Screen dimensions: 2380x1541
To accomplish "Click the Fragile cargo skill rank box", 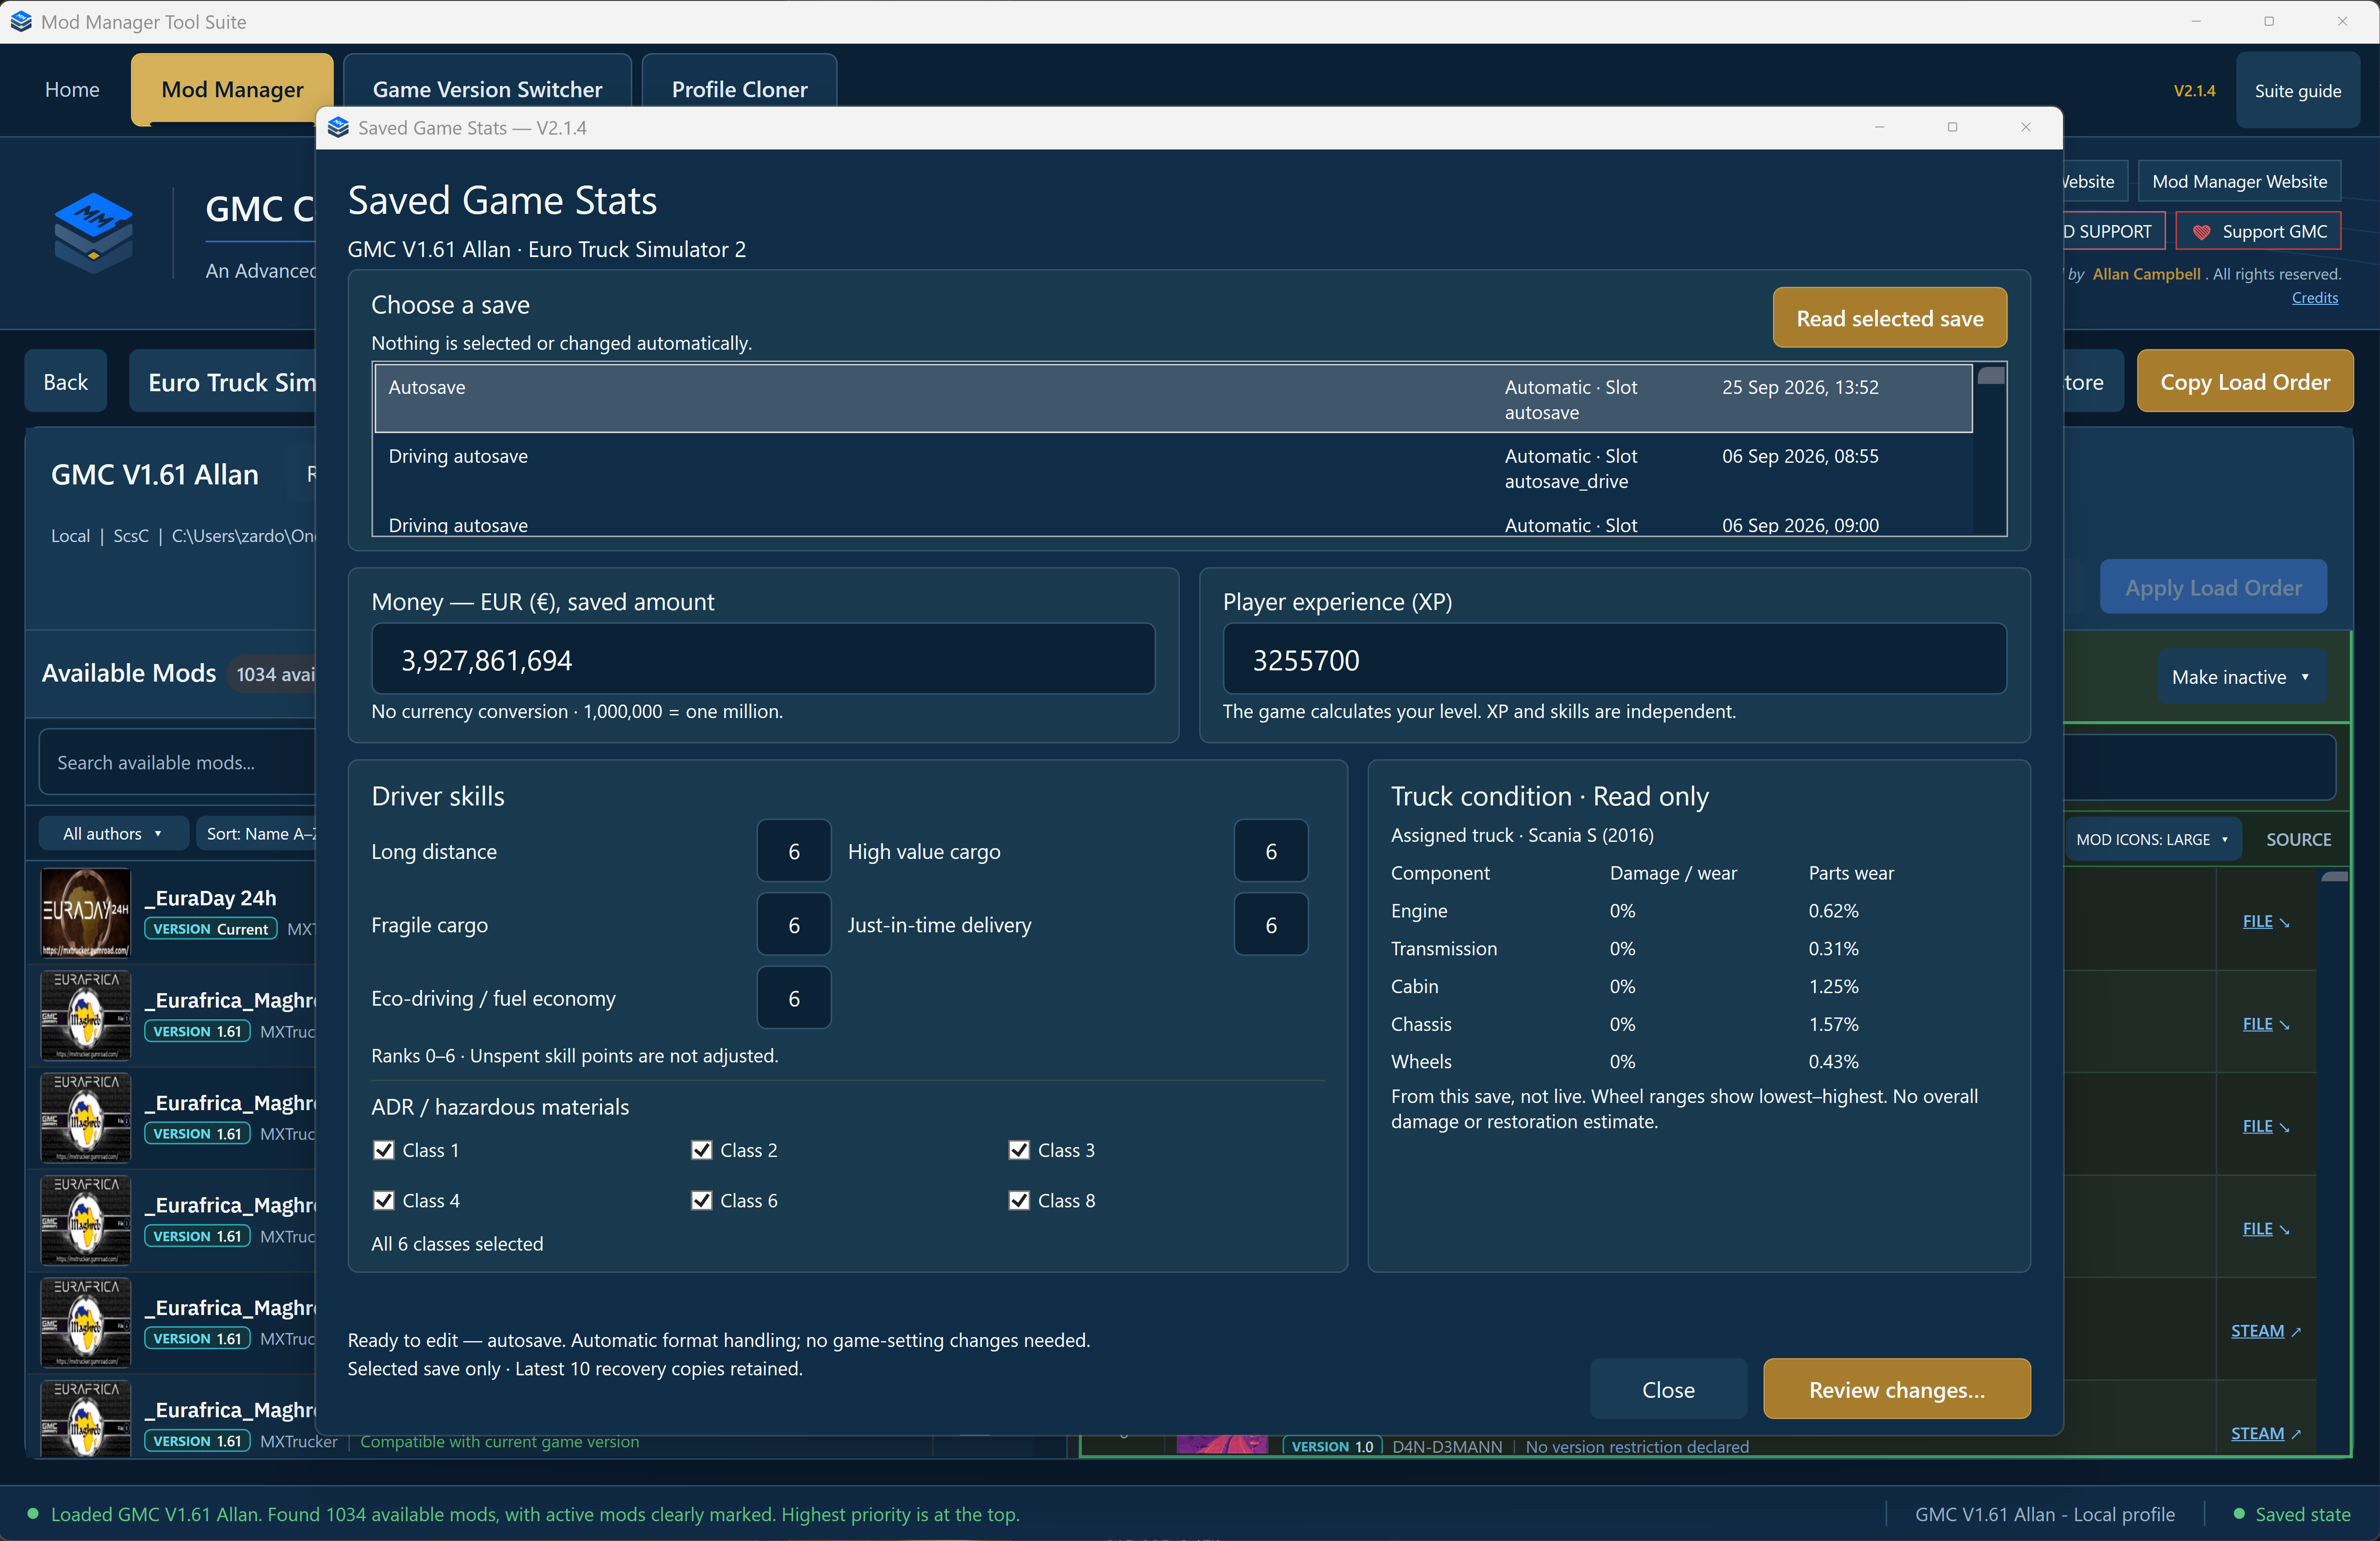I will click(x=793, y=924).
